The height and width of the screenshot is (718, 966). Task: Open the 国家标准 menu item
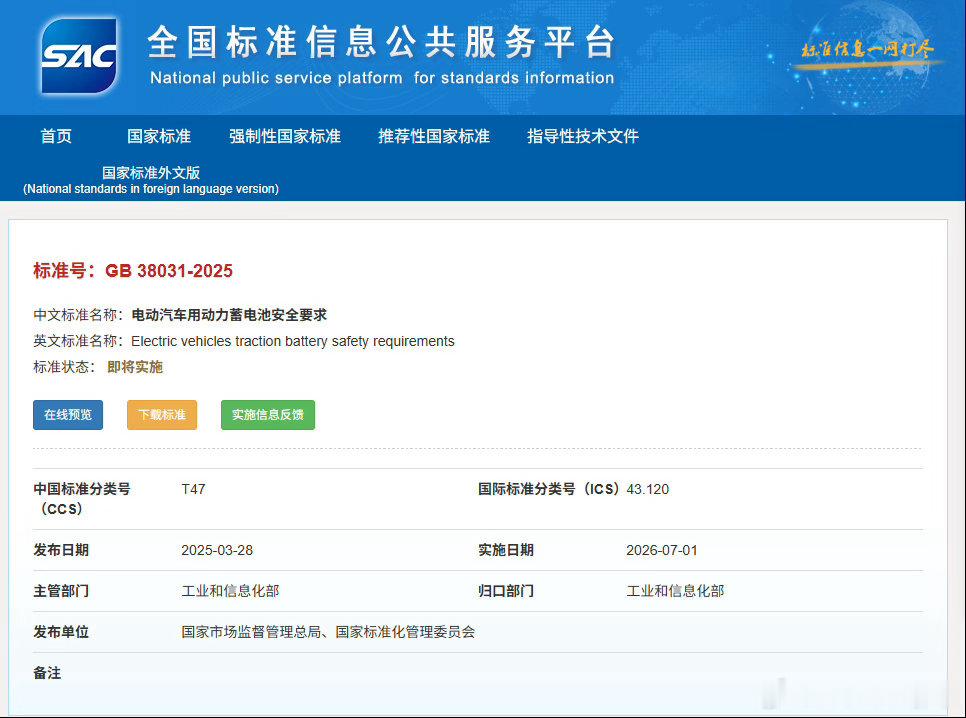[159, 136]
